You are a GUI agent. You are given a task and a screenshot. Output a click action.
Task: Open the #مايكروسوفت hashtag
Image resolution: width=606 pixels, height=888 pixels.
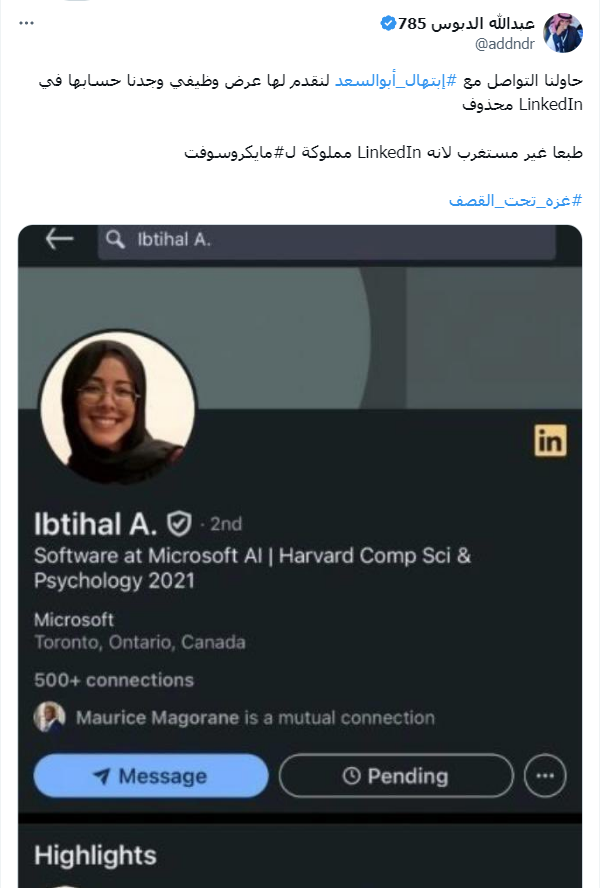[x=233, y=153]
